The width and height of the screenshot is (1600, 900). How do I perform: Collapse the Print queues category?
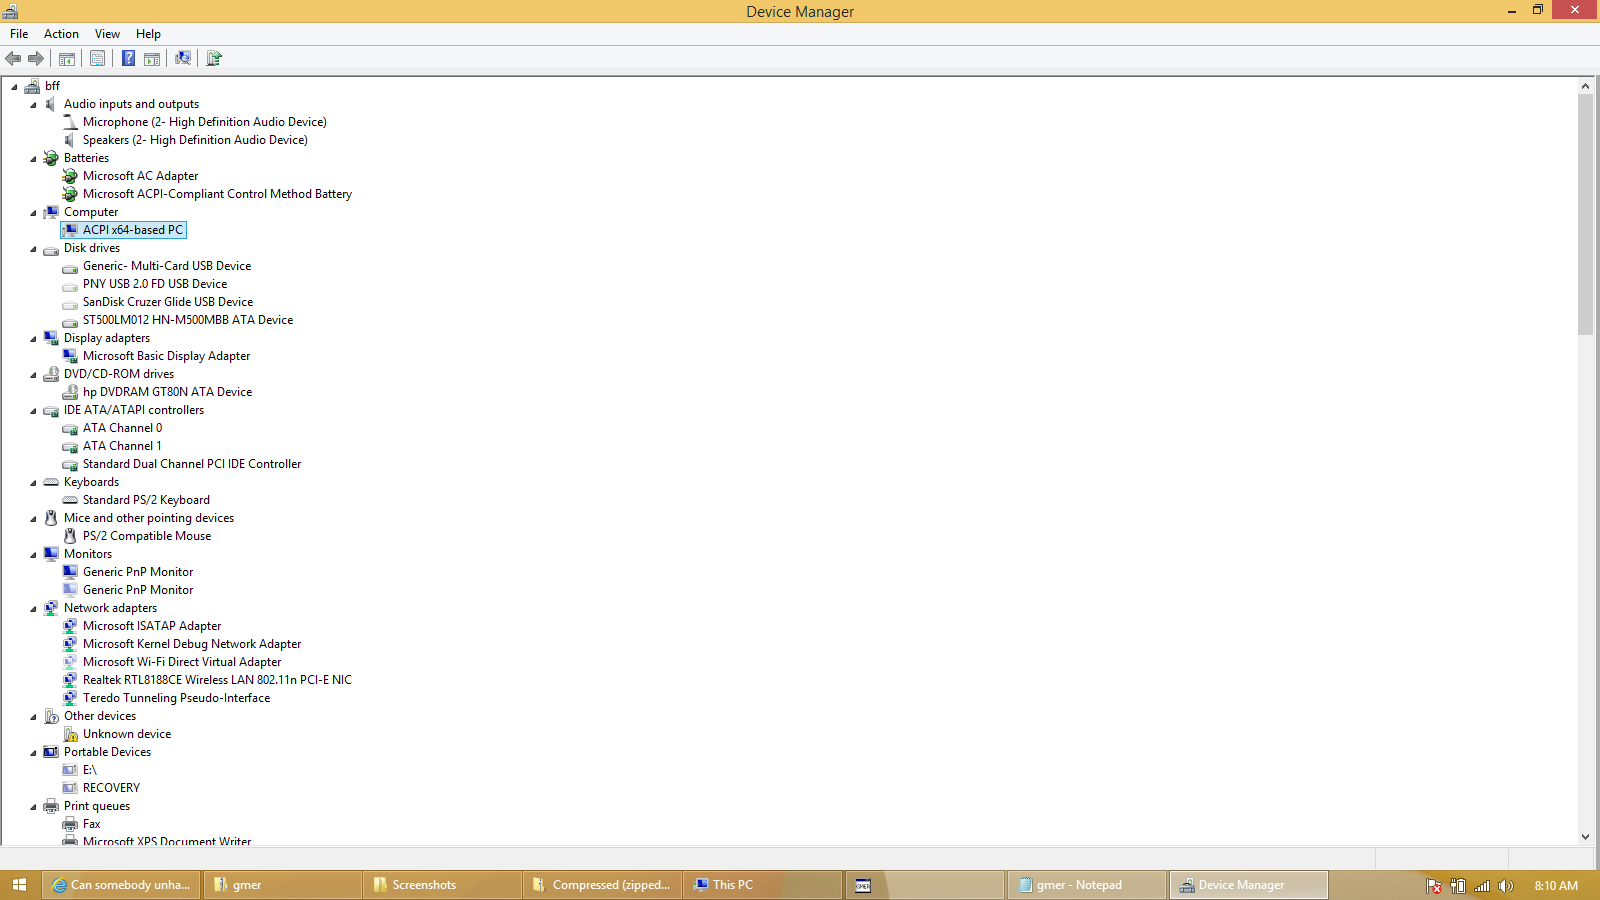(33, 807)
